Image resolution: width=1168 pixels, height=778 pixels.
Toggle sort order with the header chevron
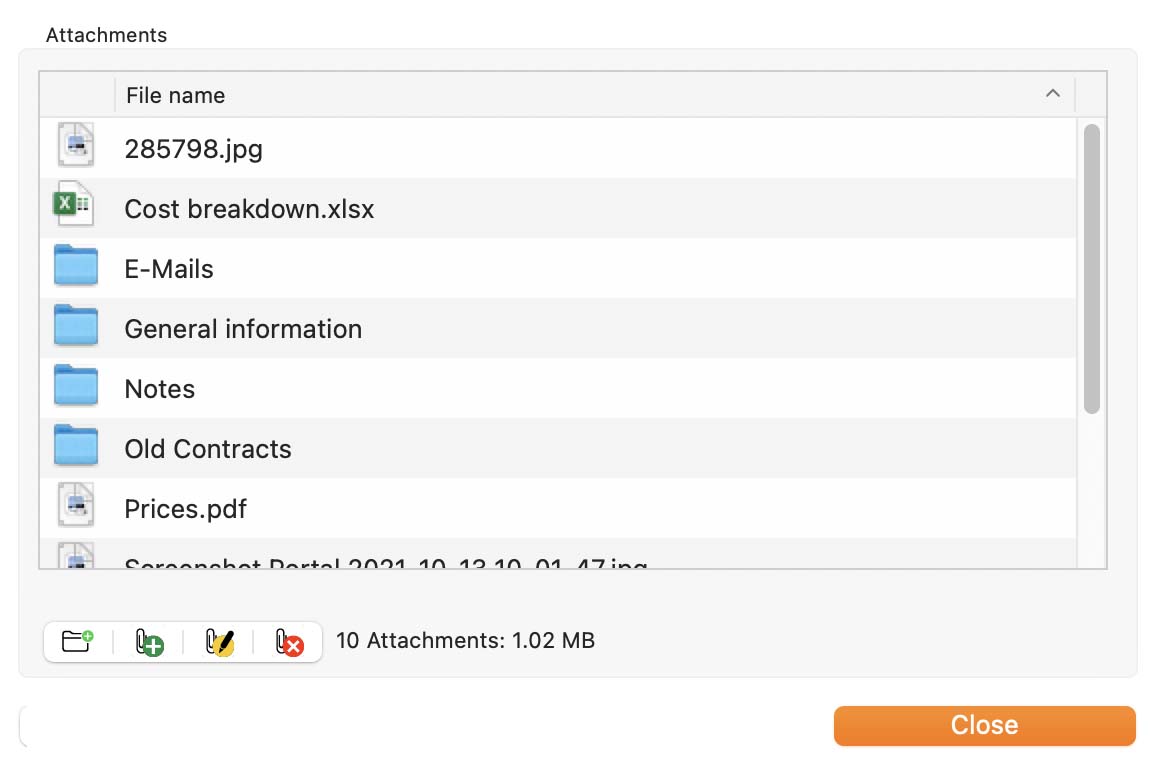click(x=1053, y=94)
